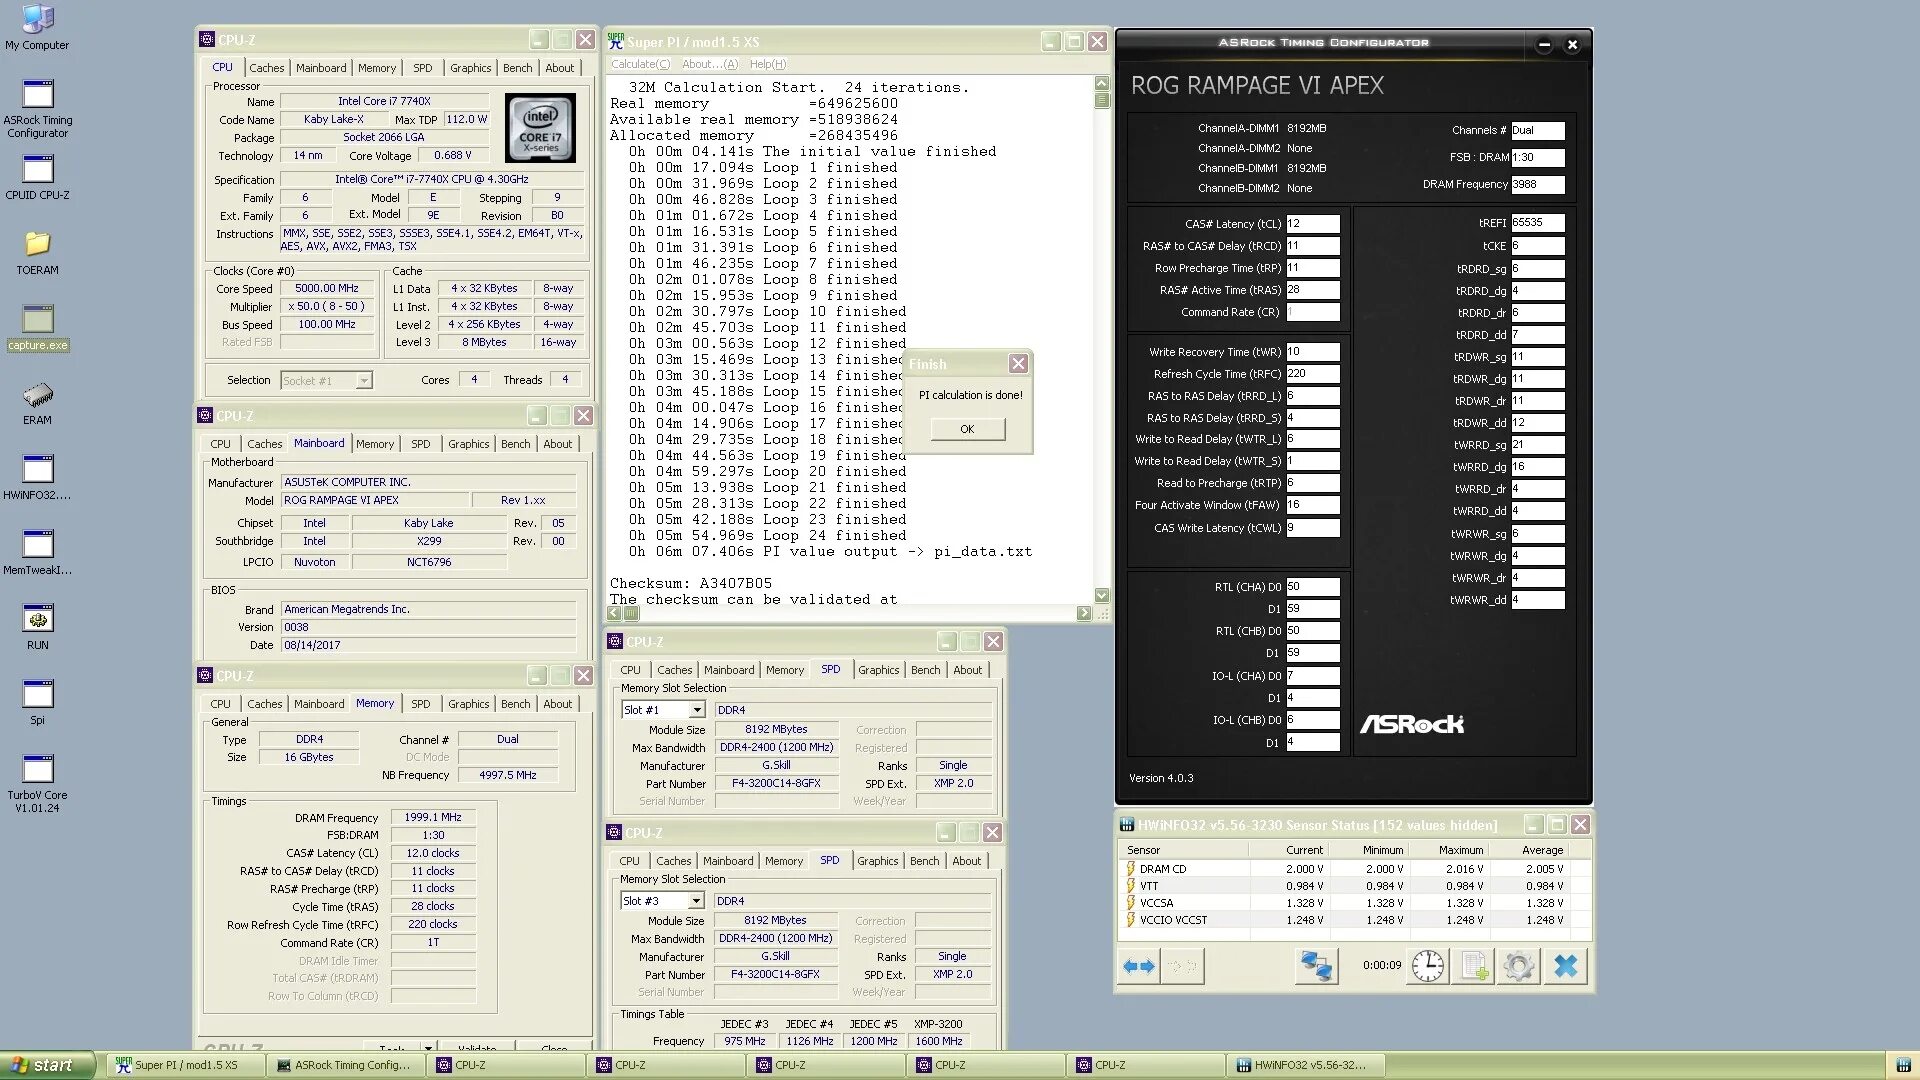Click Core Speed 5000.00 MHz value
Viewport: 1920px width, 1080px height.
point(326,288)
